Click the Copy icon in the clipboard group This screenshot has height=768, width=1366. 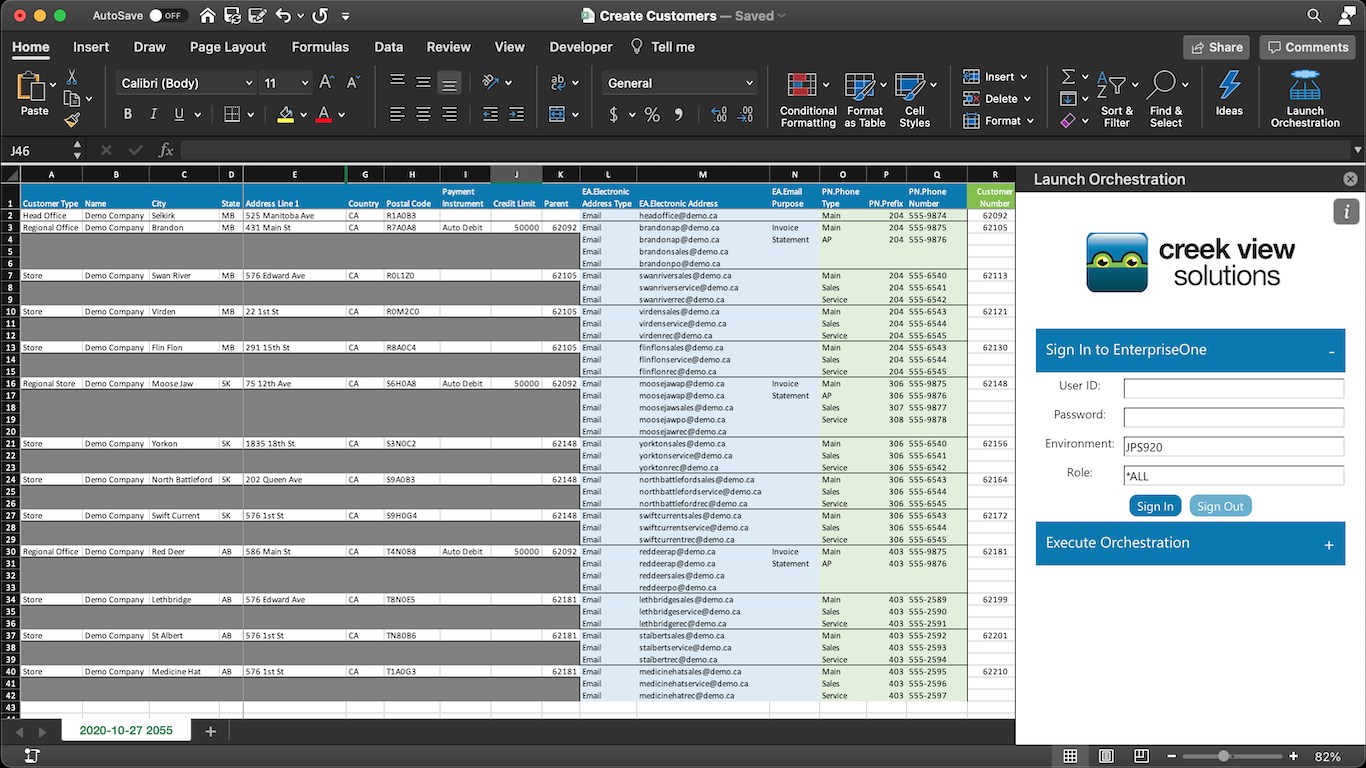click(x=72, y=99)
